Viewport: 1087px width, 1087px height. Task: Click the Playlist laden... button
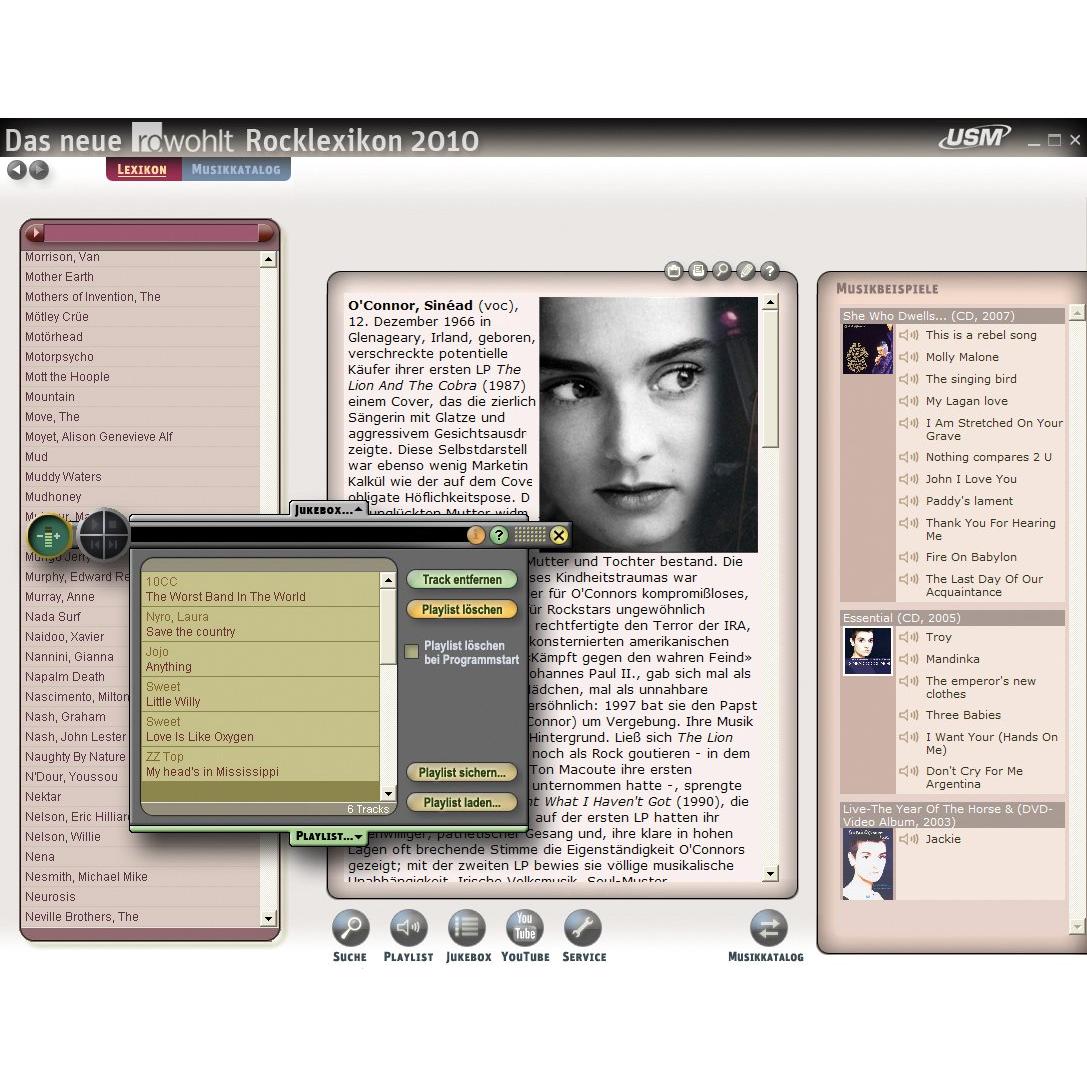tap(462, 803)
